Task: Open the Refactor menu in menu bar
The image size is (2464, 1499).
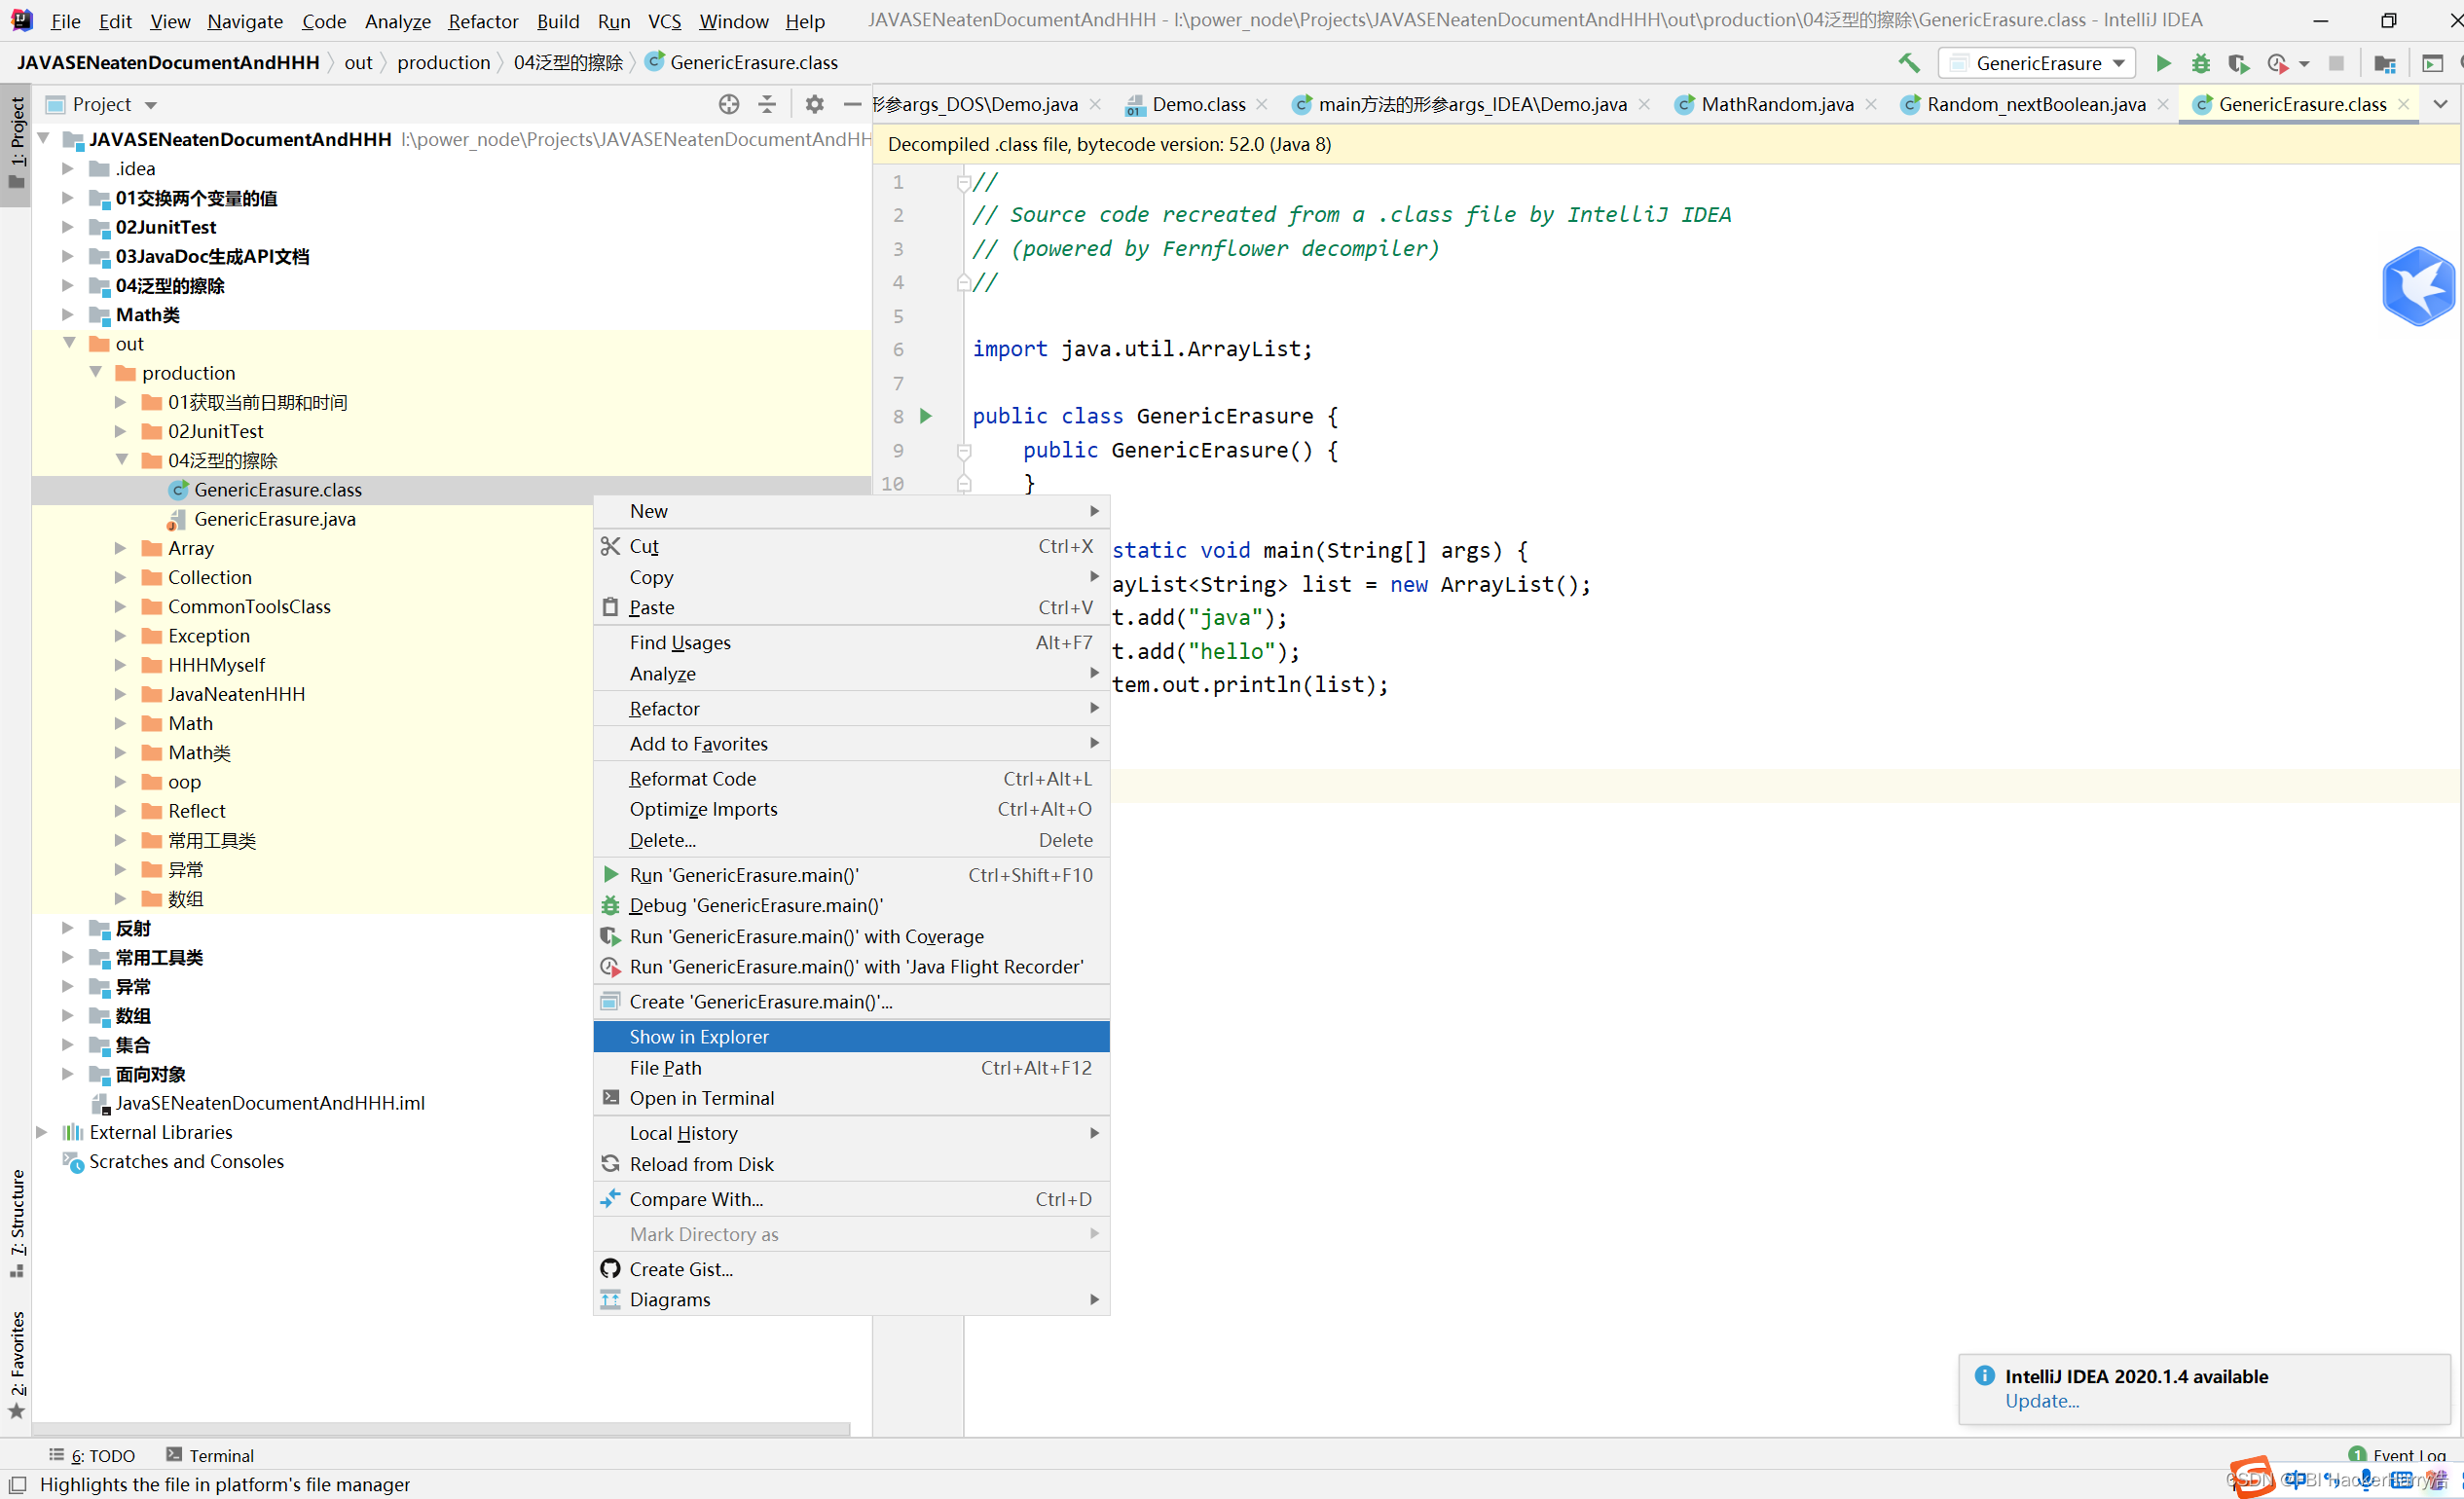Action: pyautogui.click(x=483, y=21)
